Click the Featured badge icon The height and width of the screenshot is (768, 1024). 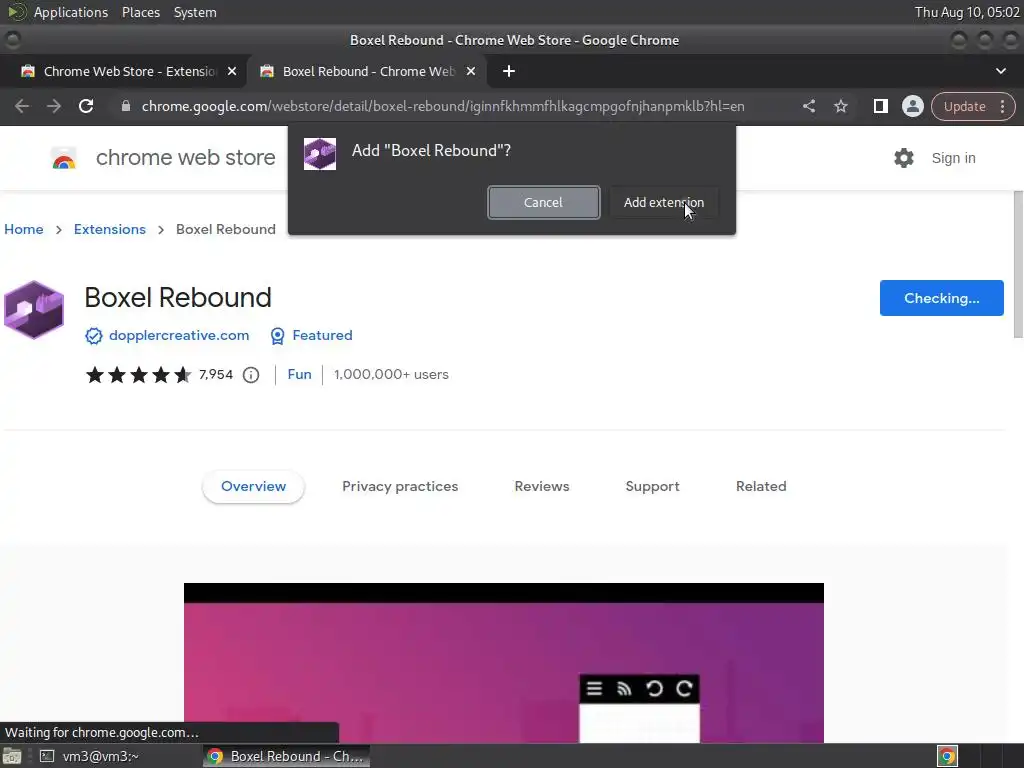(278, 336)
